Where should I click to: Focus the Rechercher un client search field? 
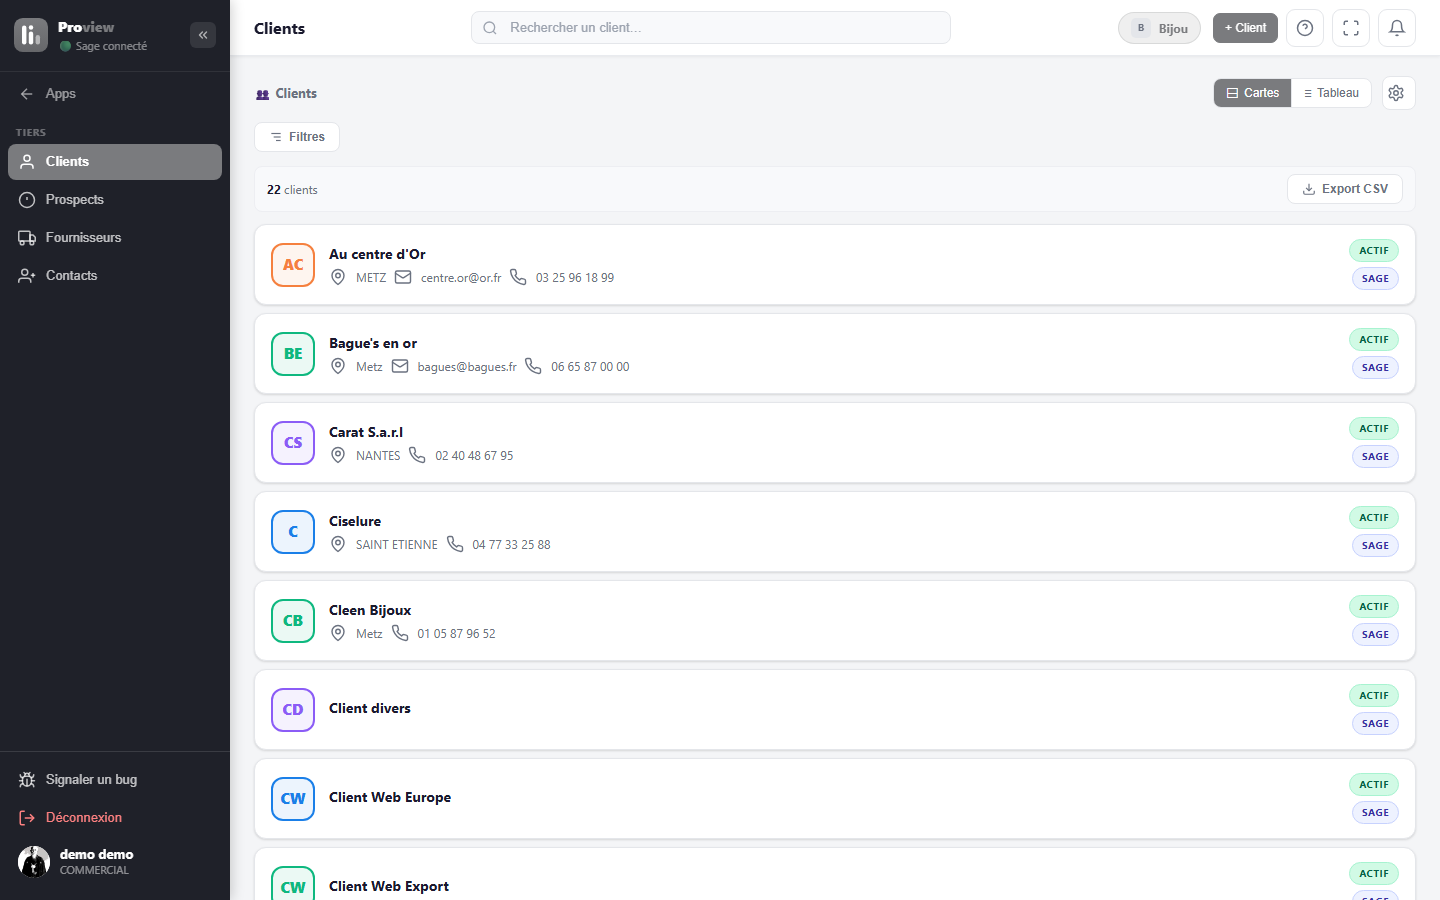click(711, 28)
